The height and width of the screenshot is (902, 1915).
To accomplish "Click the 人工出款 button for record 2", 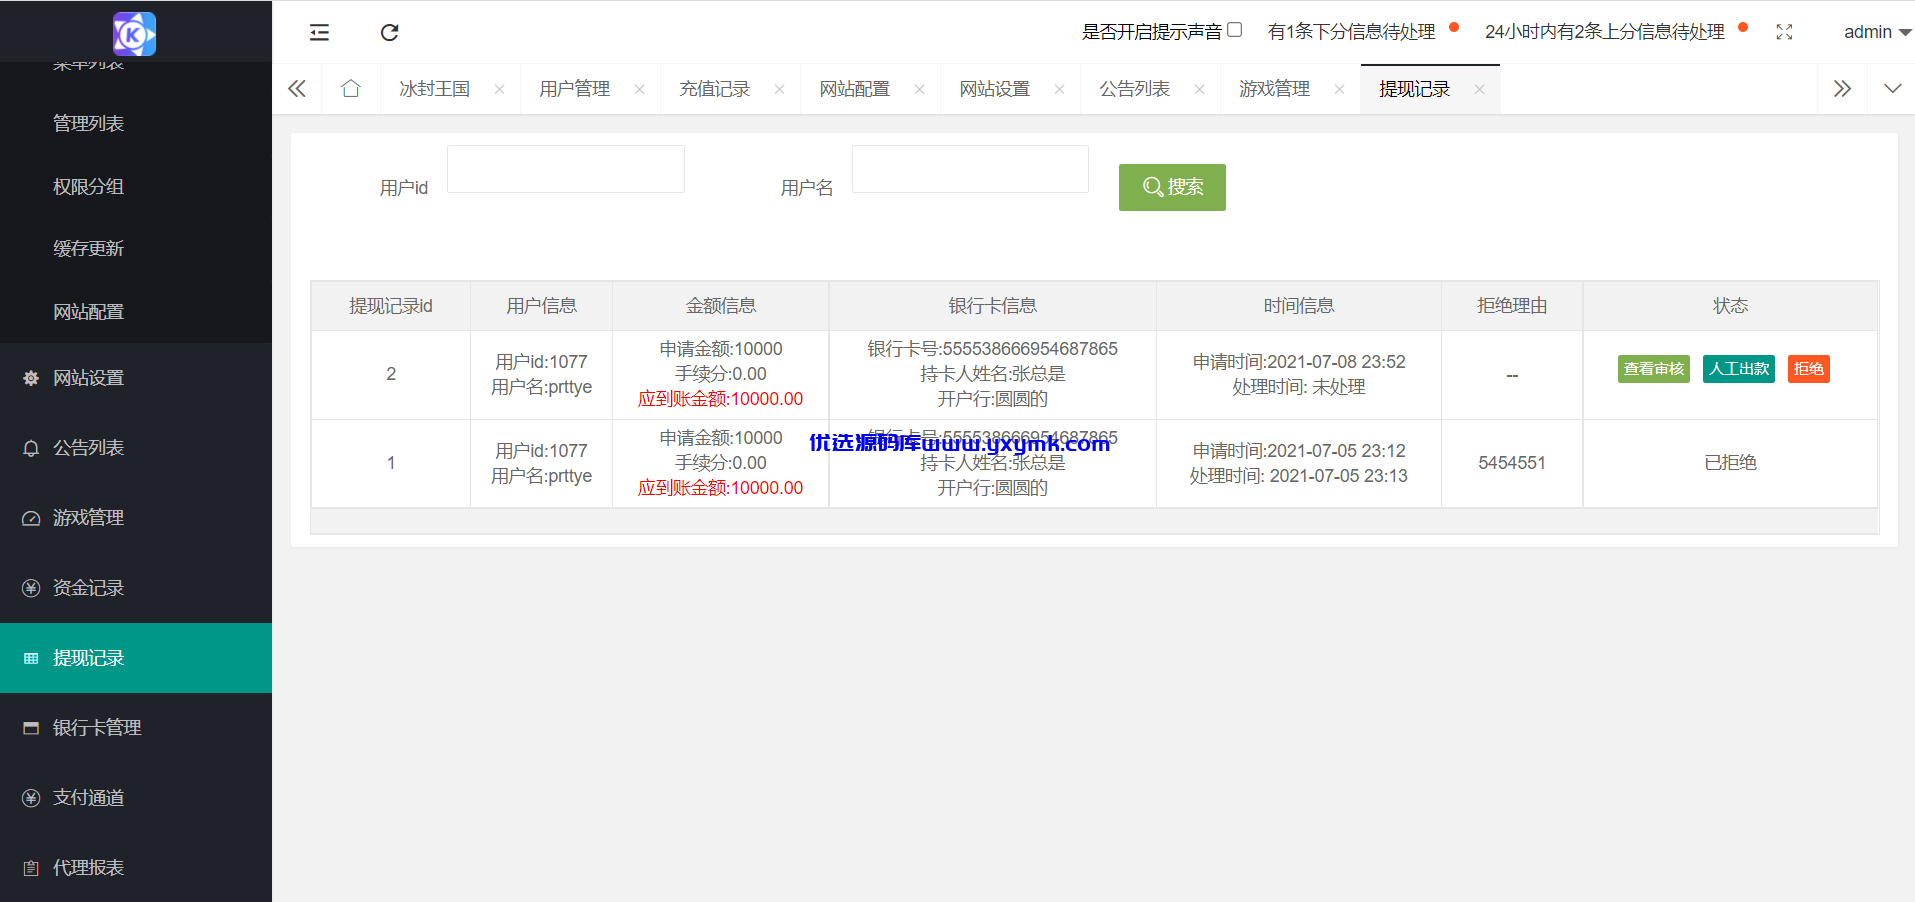I will coord(1739,369).
